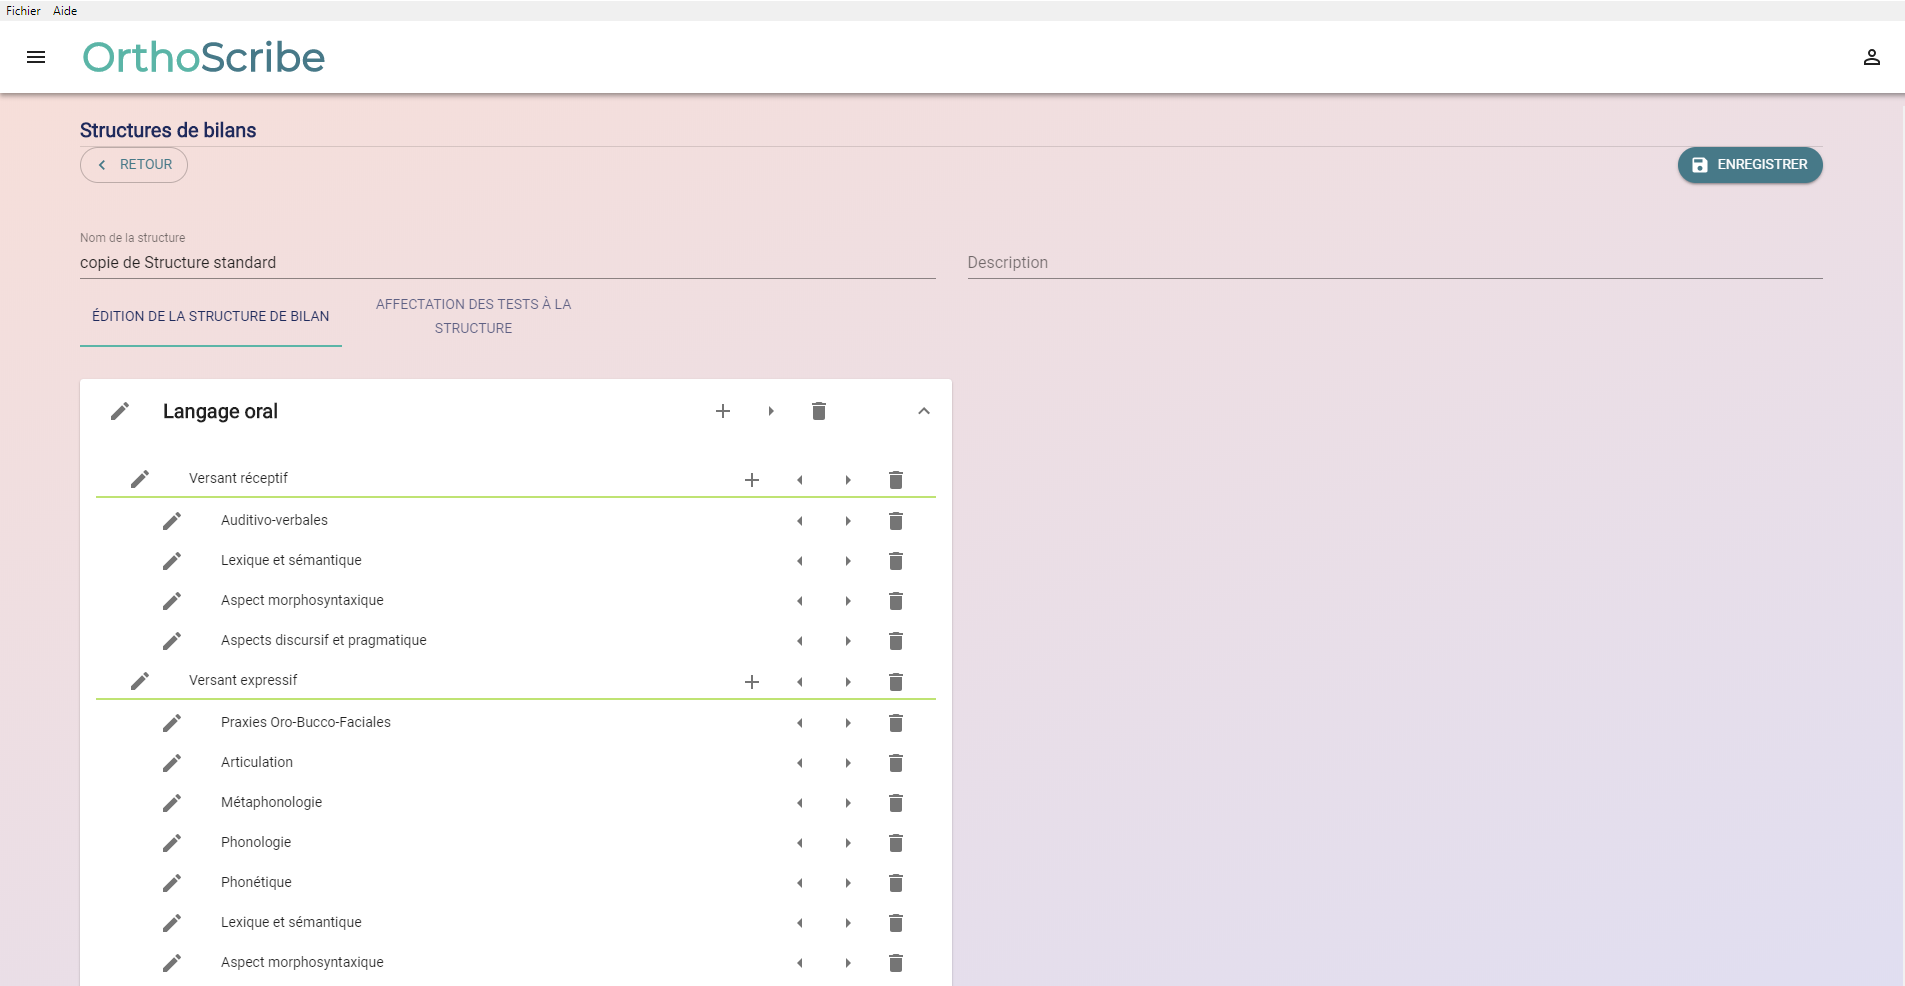
Task: Switch to Affectation des tests tab
Action: 473,316
